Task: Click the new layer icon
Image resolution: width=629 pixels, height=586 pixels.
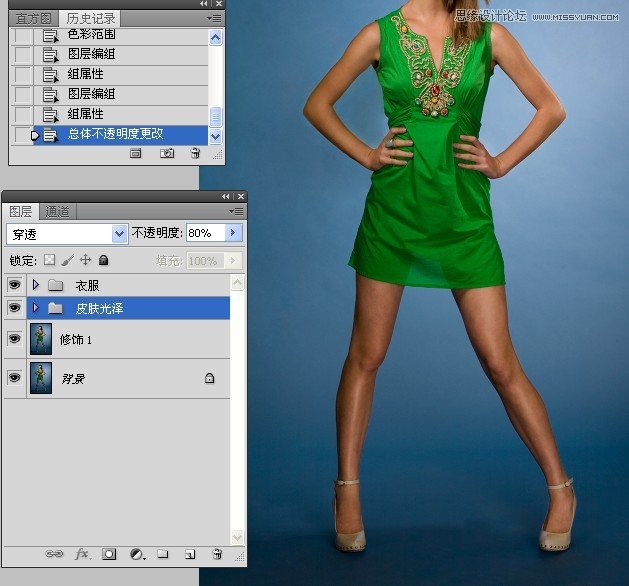Action: (189, 554)
